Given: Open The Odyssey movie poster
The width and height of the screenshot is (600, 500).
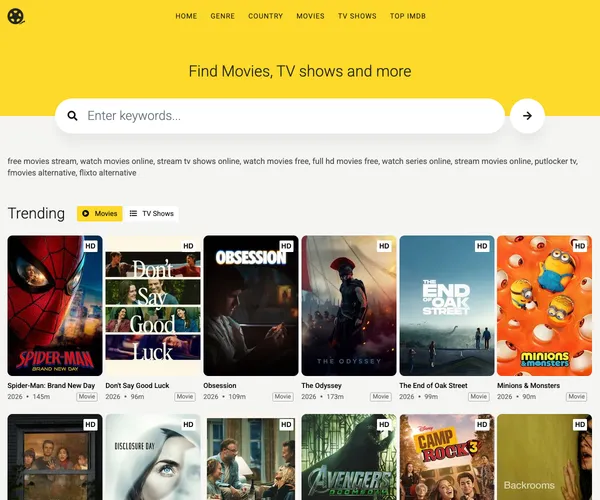Looking at the screenshot, I should coord(349,306).
